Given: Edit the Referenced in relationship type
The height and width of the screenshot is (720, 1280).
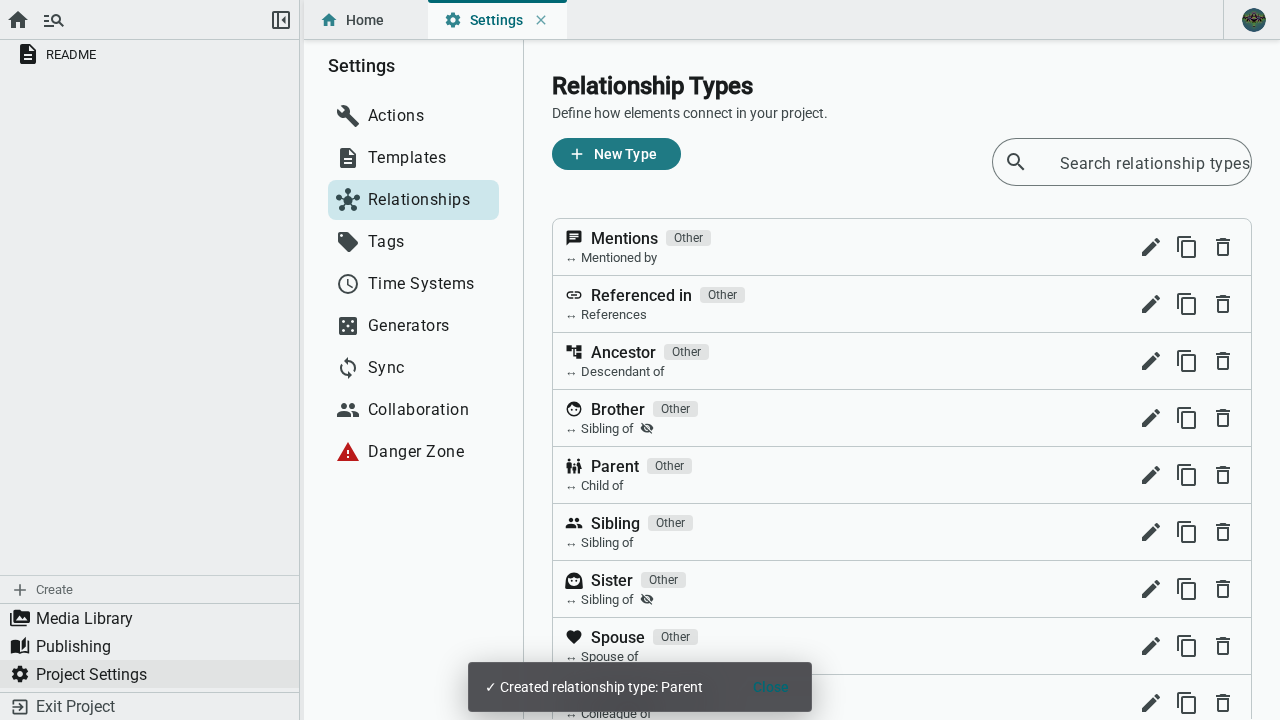Looking at the screenshot, I should coord(1151,304).
